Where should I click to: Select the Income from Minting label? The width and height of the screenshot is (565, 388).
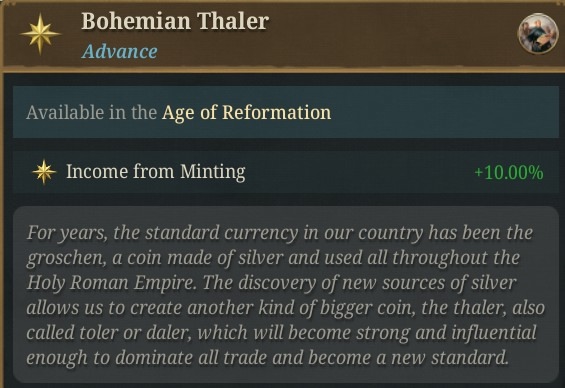[x=156, y=171]
